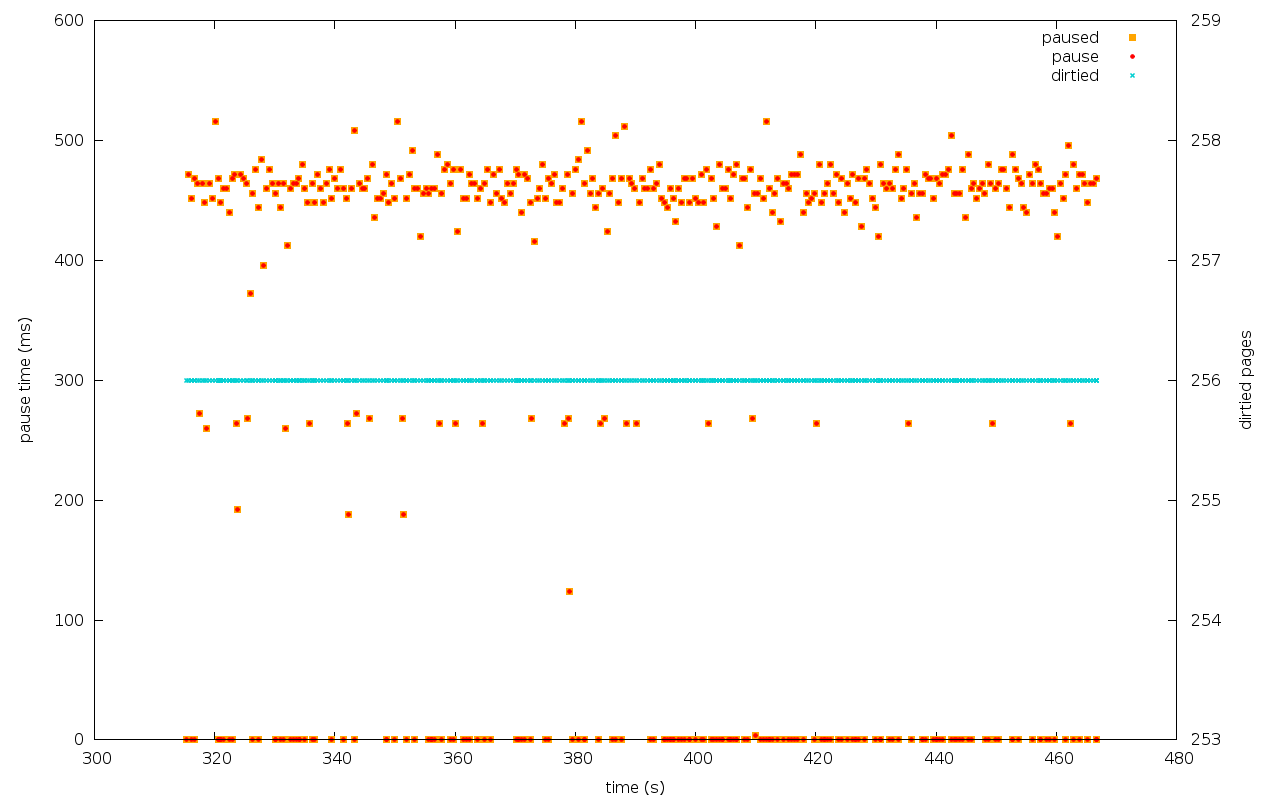Click the 480 tick label on time axis
This screenshot has width=1280, height=800.
[x=1179, y=759]
